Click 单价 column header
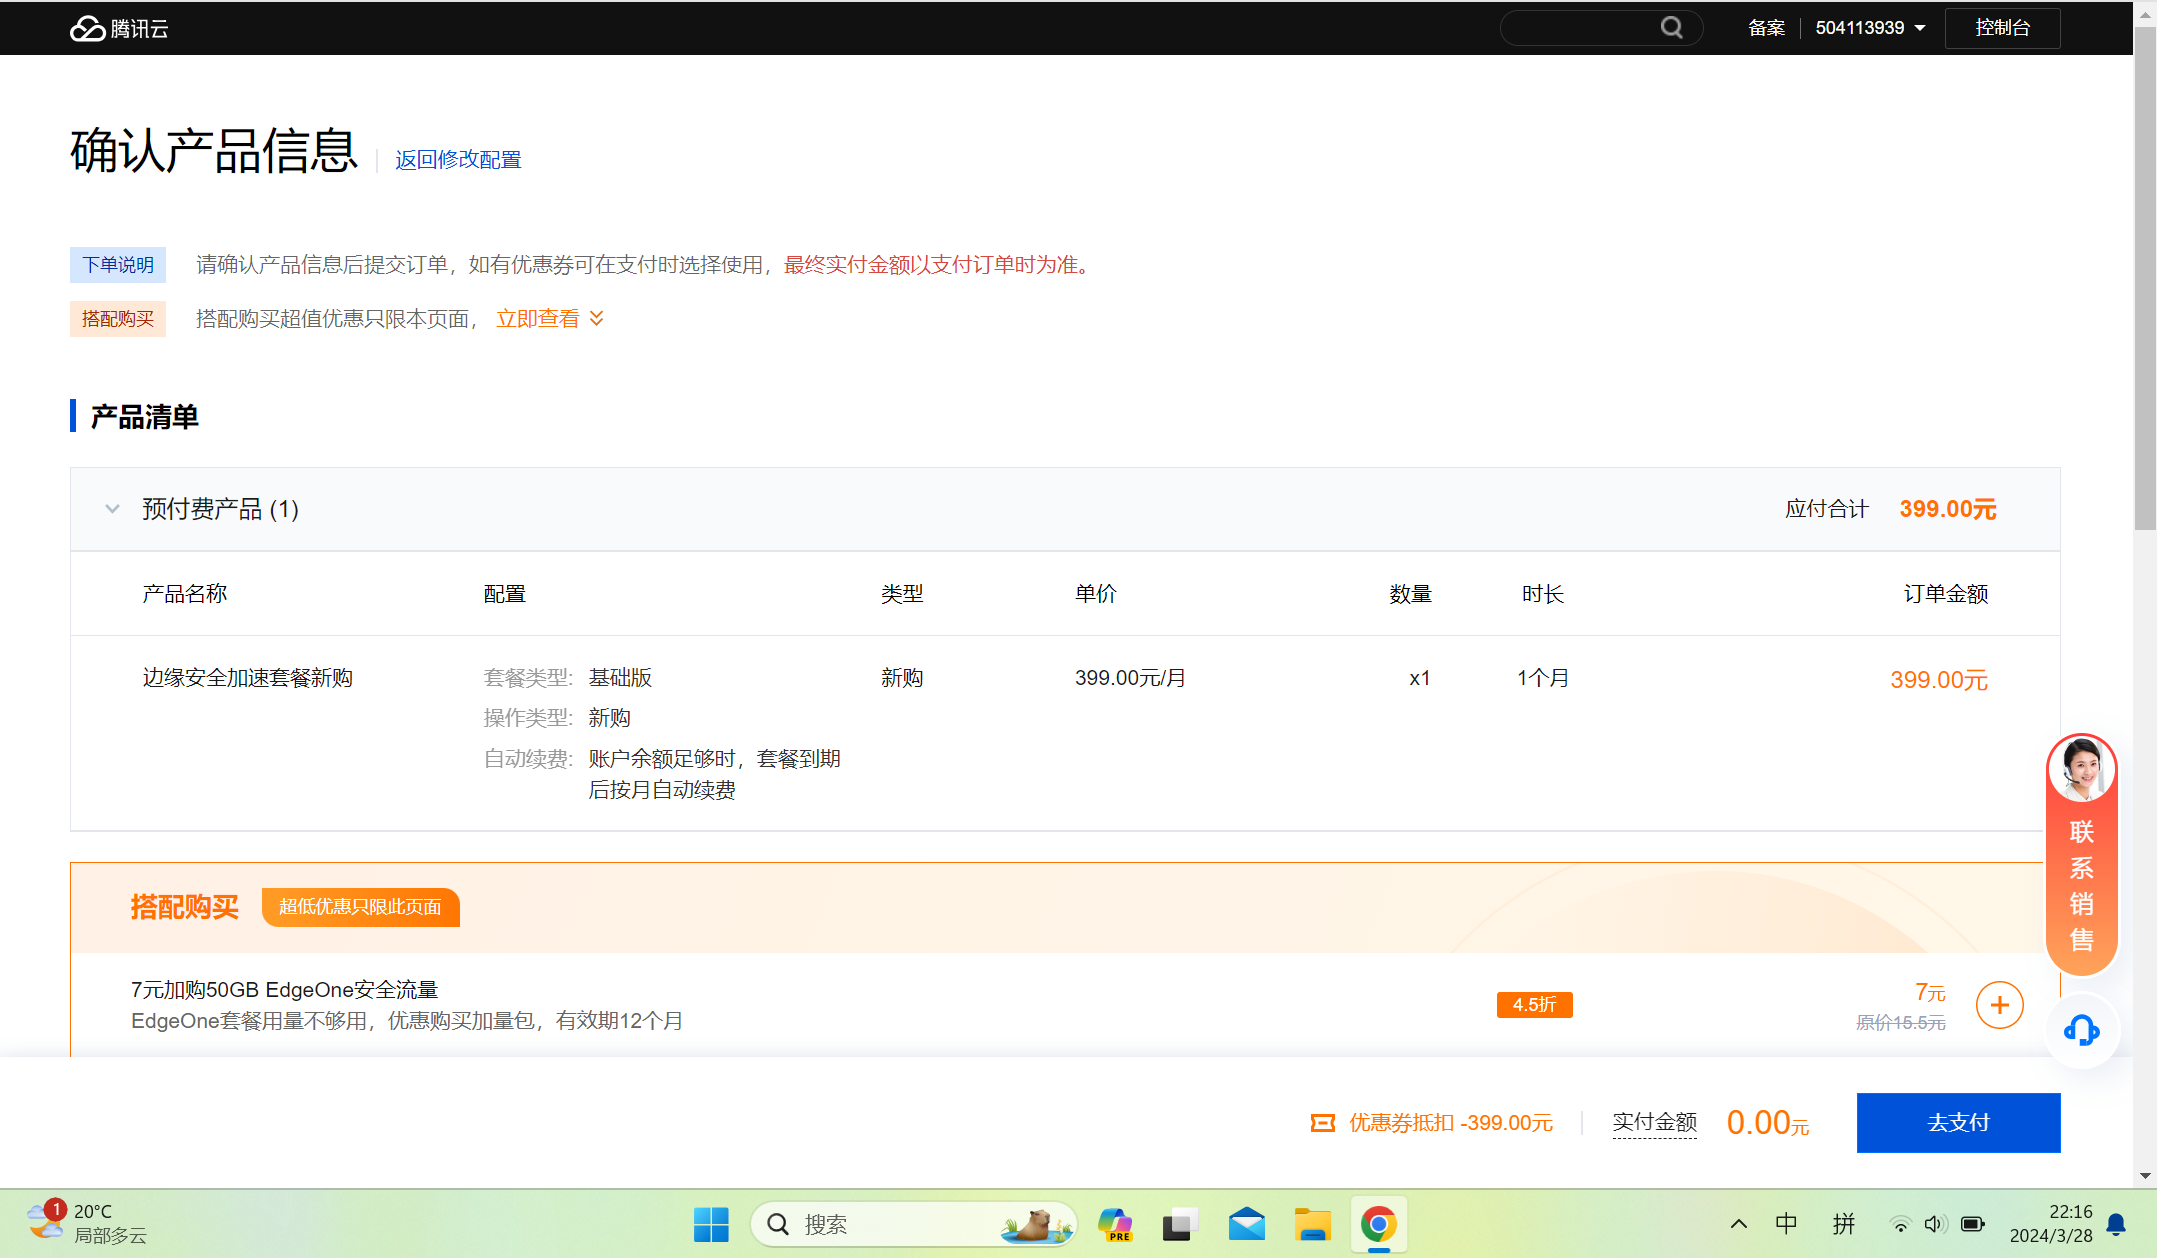 (1096, 594)
